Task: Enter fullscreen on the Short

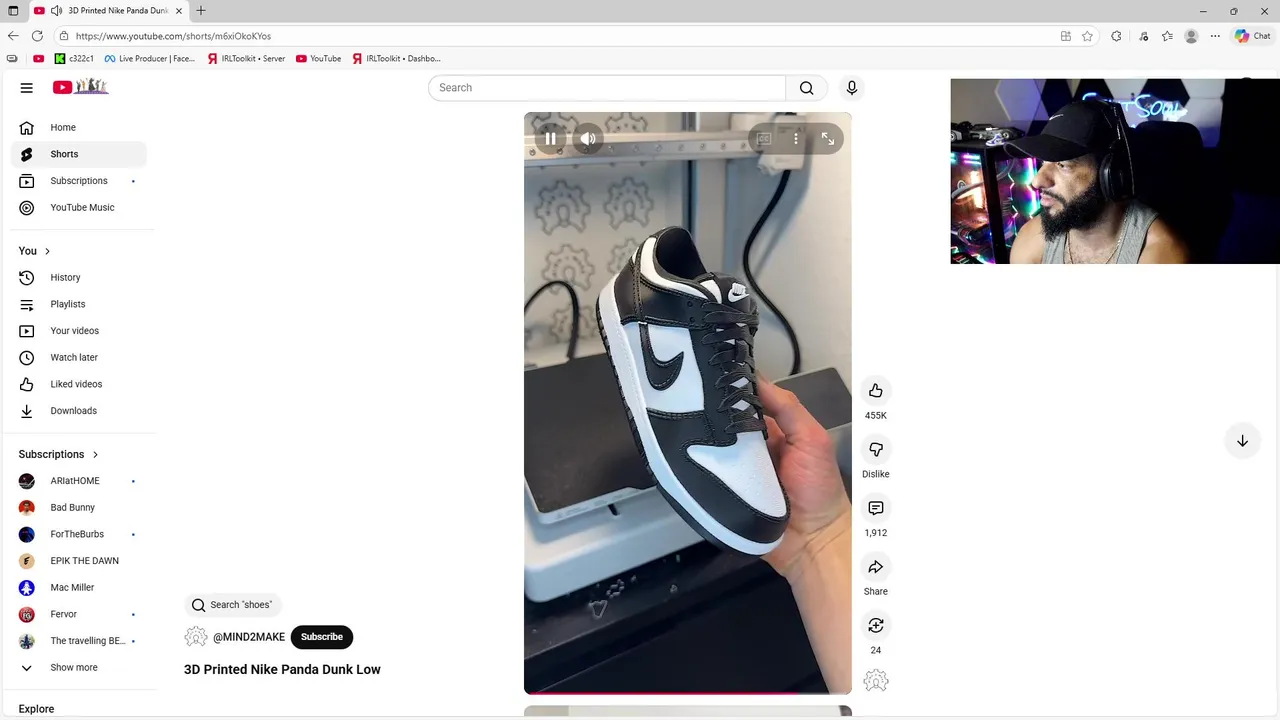Action: tap(828, 139)
